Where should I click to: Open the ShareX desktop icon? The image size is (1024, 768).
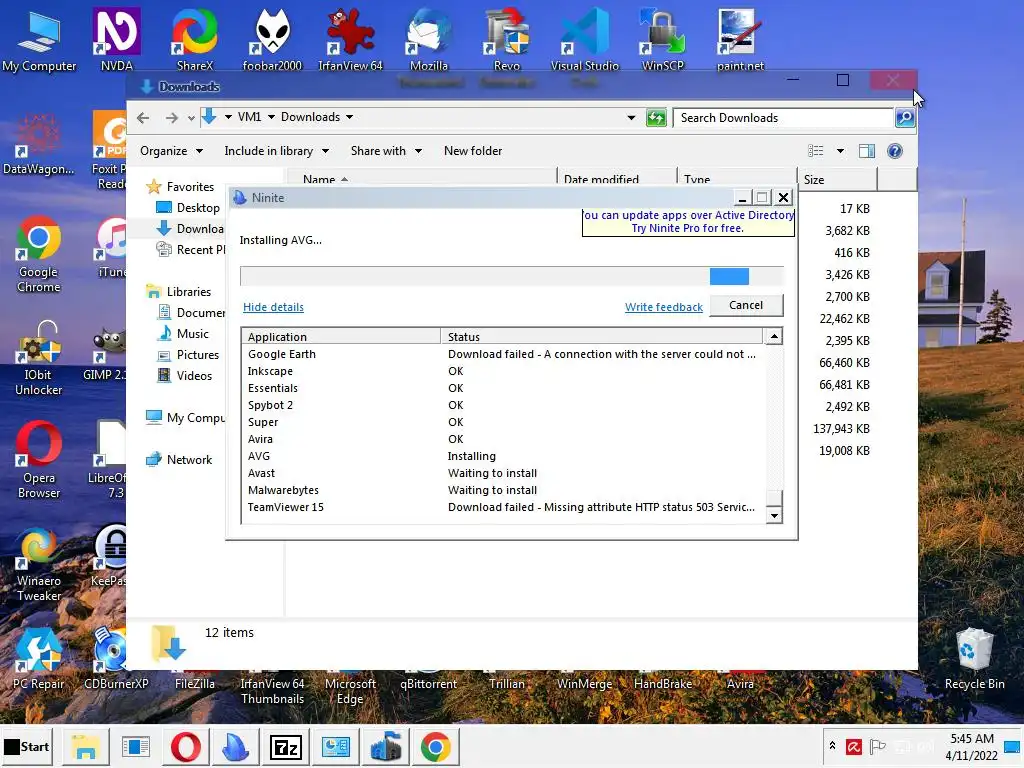click(x=195, y=39)
